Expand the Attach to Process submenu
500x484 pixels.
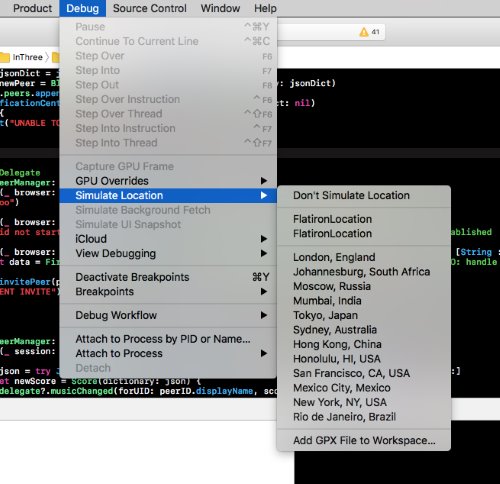tap(168, 353)
